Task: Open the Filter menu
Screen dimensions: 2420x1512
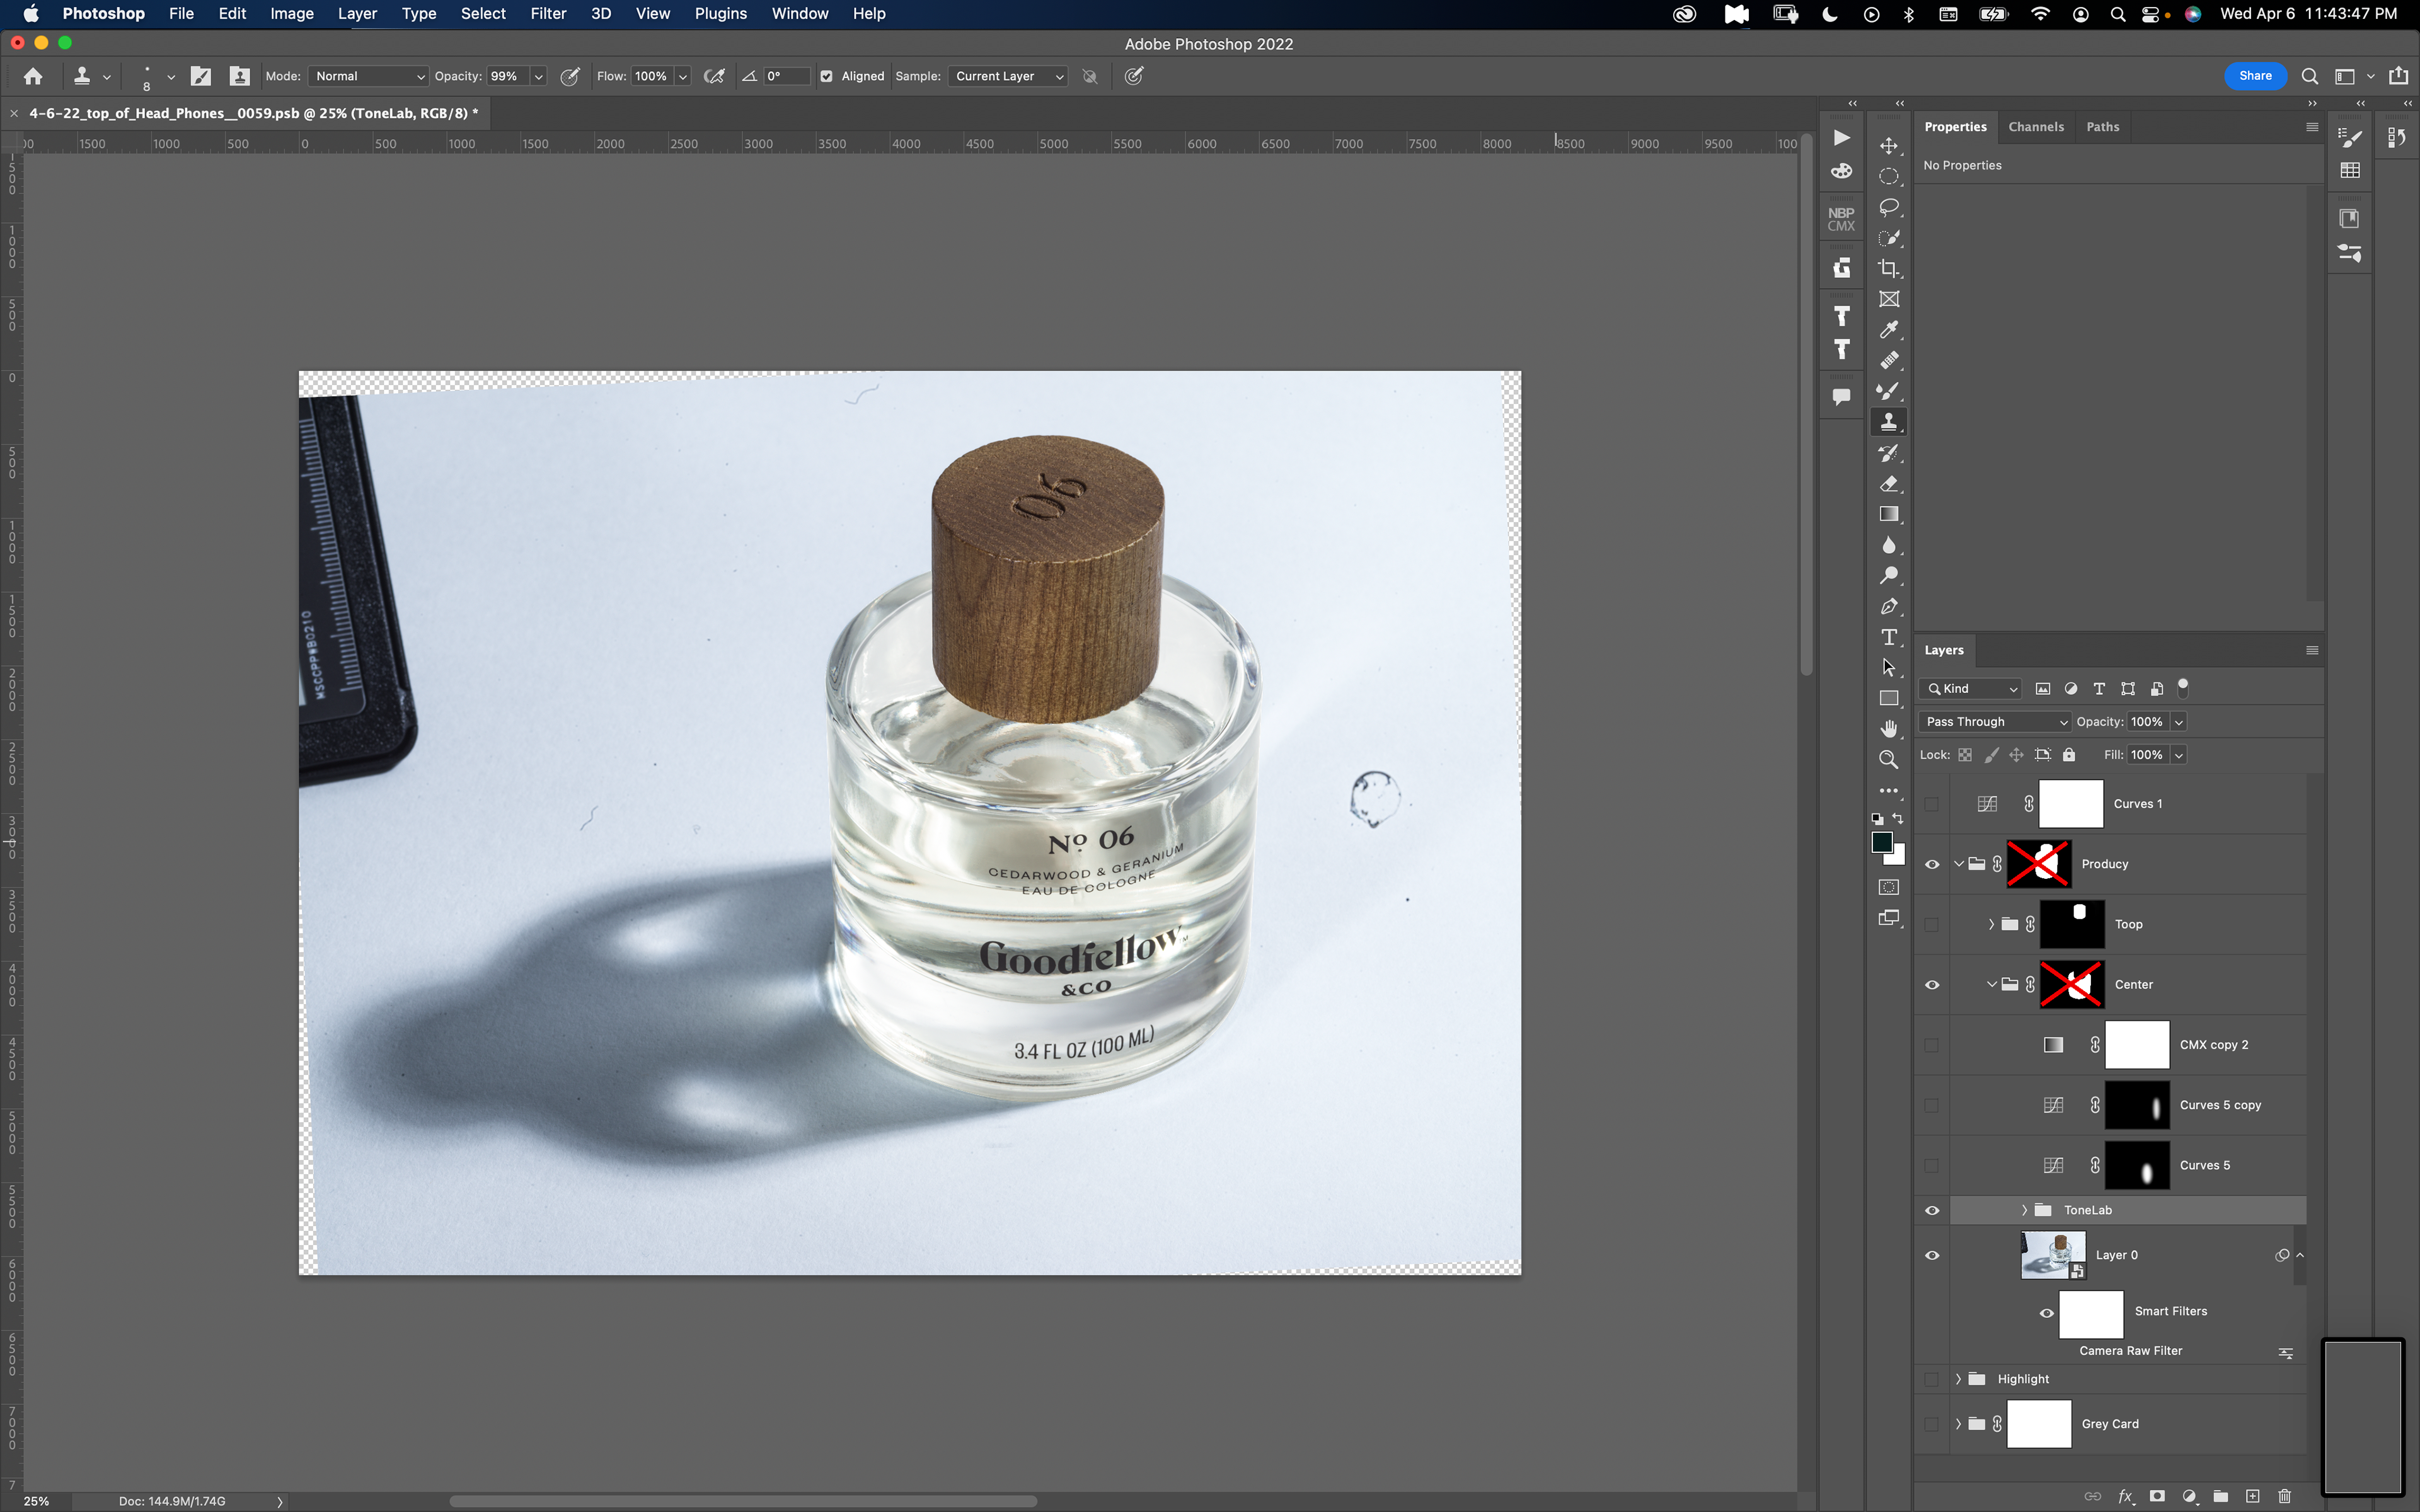Action: (x=547, y=14)
